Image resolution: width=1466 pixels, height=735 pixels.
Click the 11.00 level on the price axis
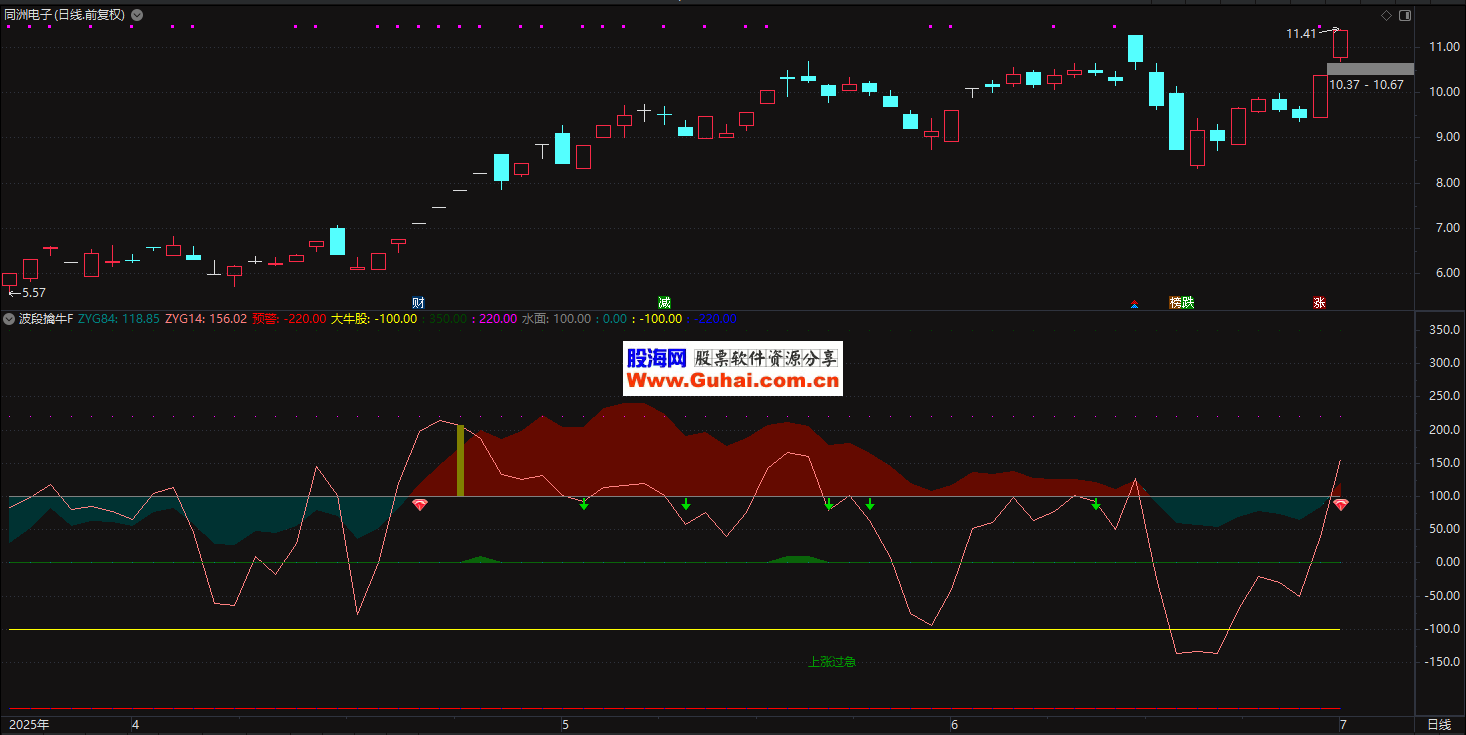(x=1445, y=47)
